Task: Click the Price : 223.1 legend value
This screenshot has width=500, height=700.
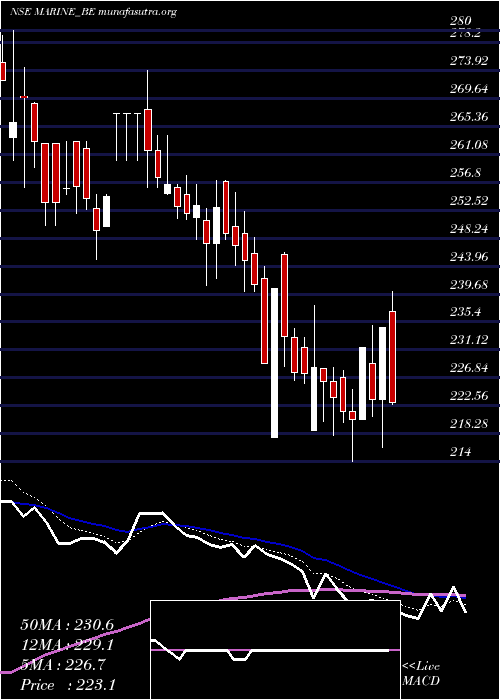Action: coord(67,685)
